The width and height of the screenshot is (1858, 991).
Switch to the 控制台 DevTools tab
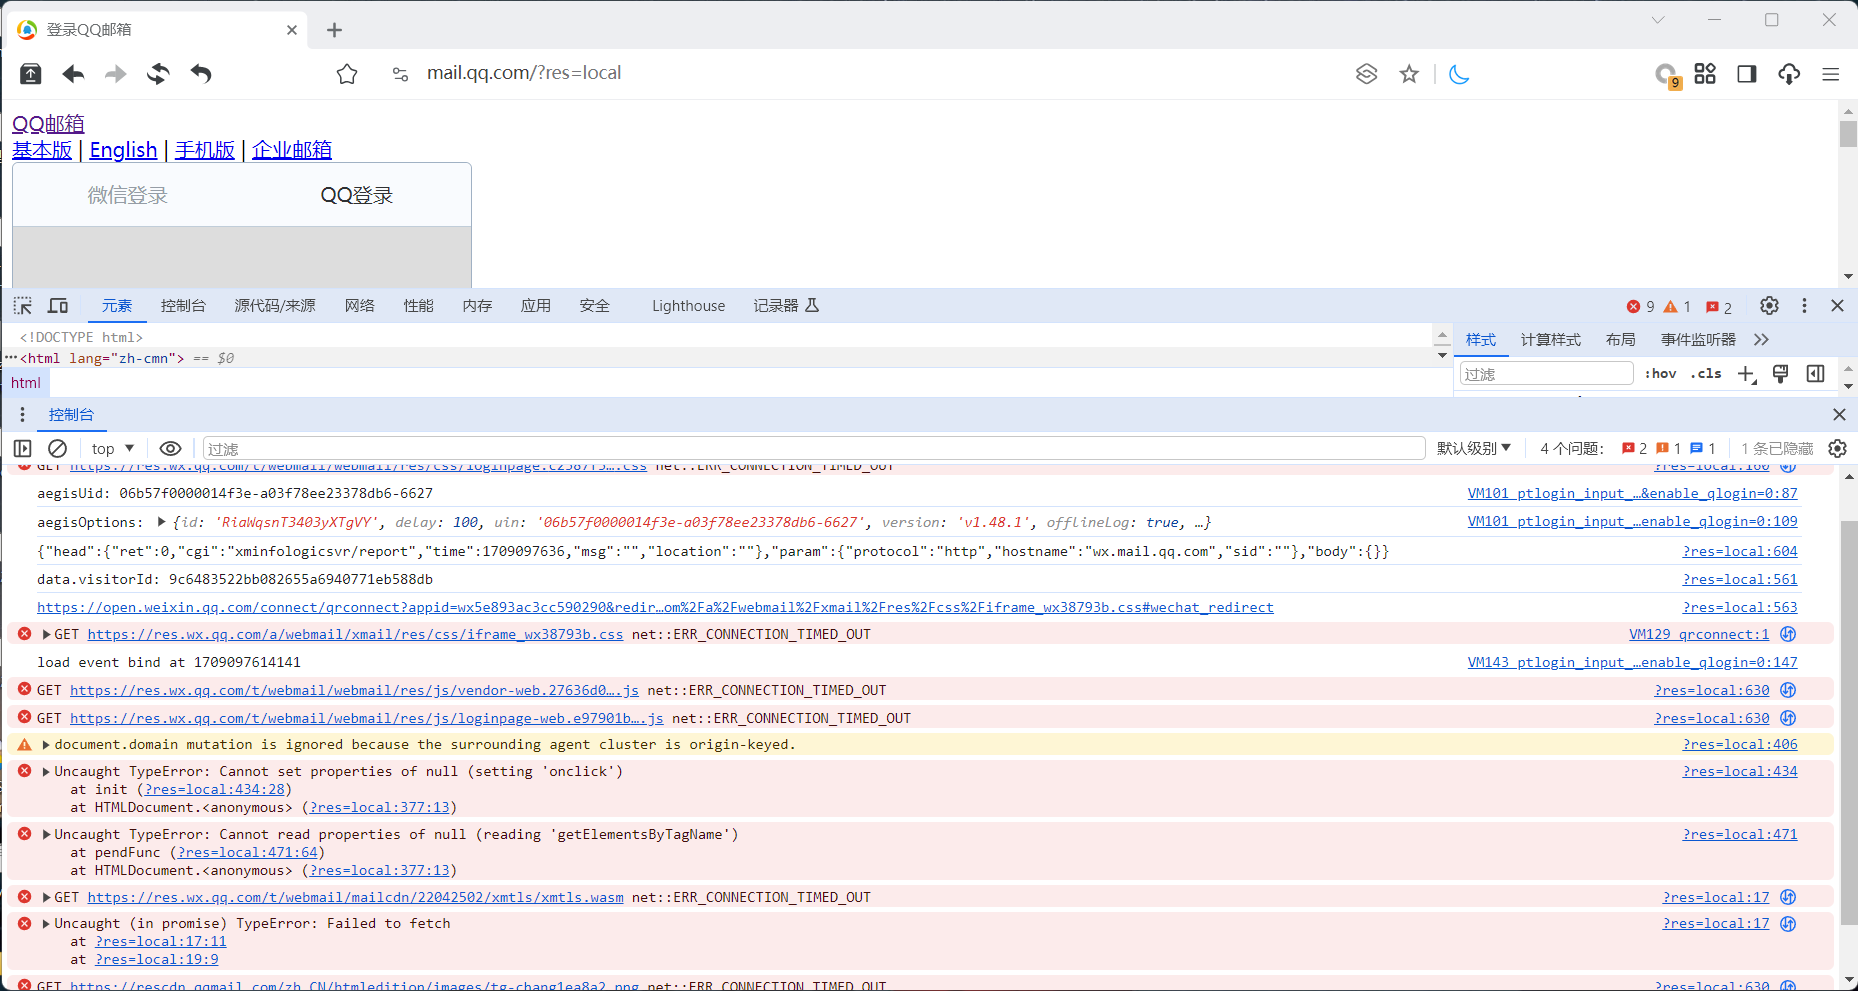pos(183,306)
